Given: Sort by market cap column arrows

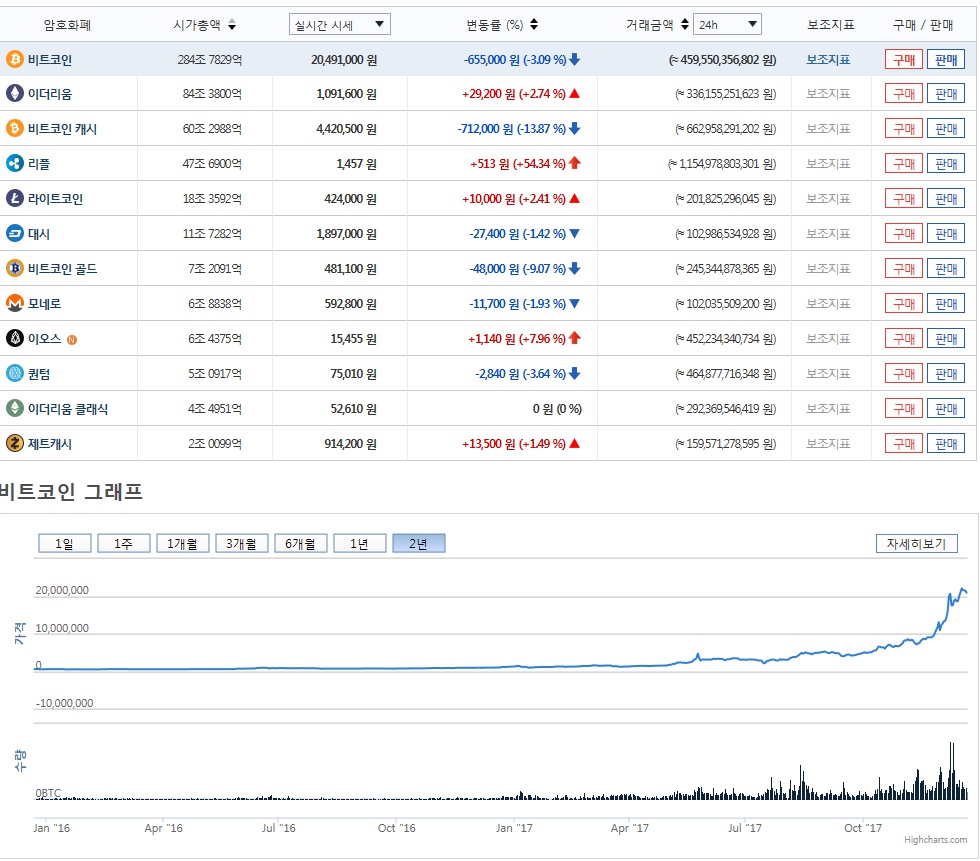Looking at the screenshot, I should click(x=232, y=25).
